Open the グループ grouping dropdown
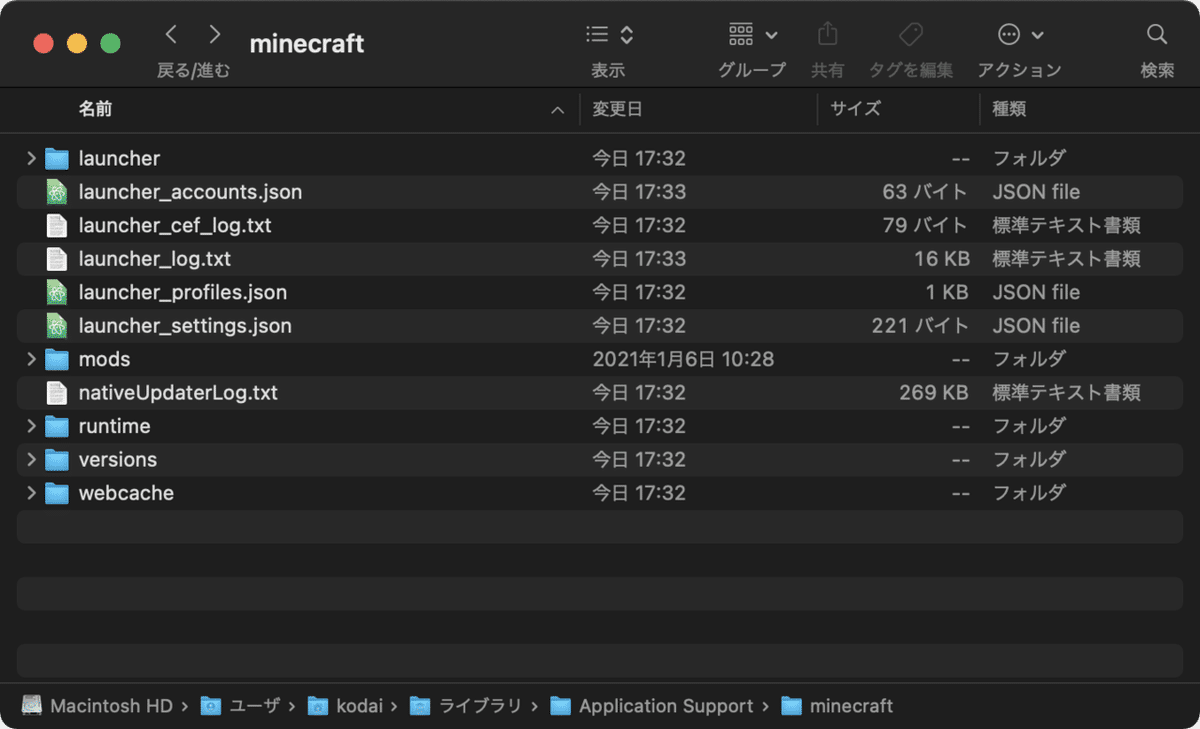 tap(753, 35)
